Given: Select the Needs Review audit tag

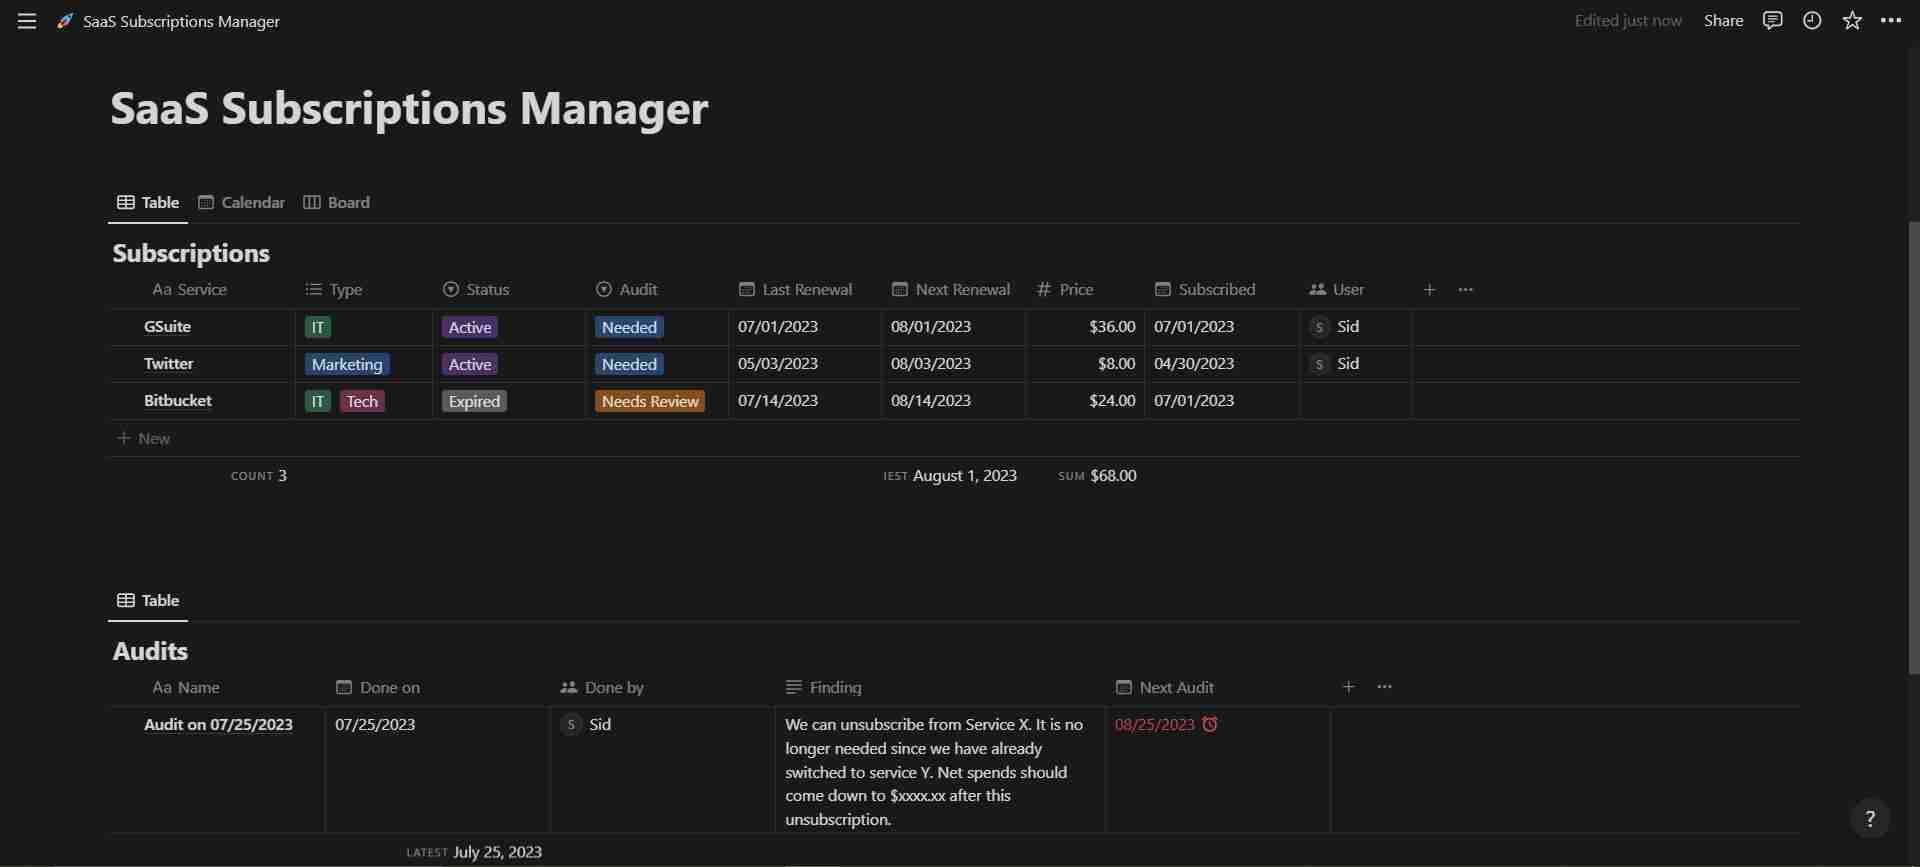Looking at the screenshot, I should click(650, 401).
